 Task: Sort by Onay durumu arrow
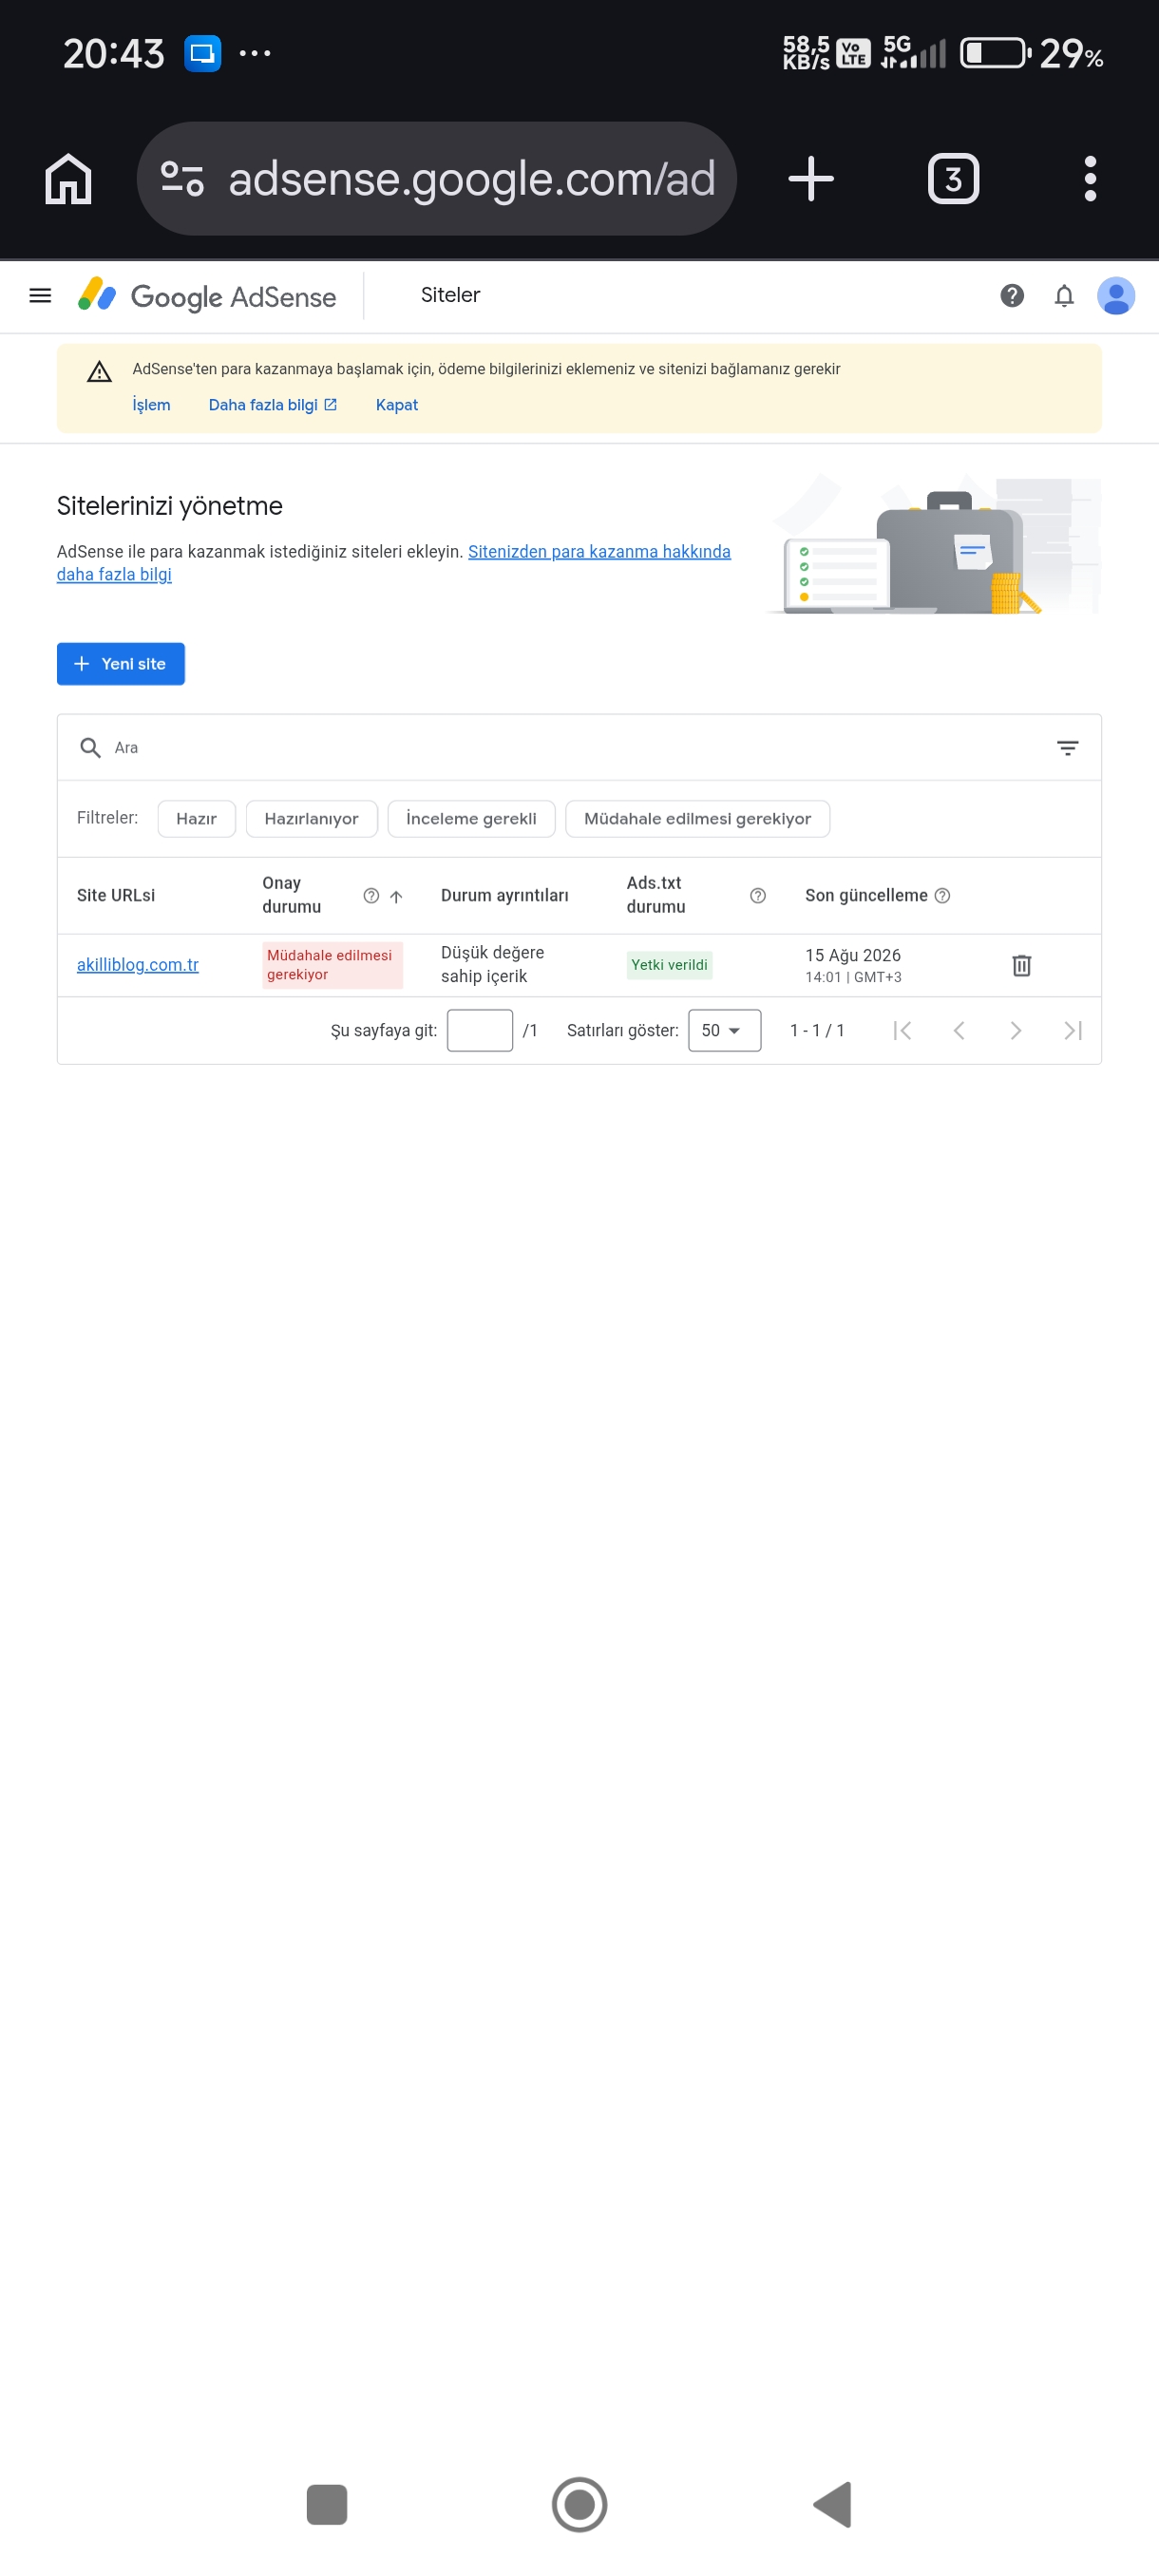[396, 896]
